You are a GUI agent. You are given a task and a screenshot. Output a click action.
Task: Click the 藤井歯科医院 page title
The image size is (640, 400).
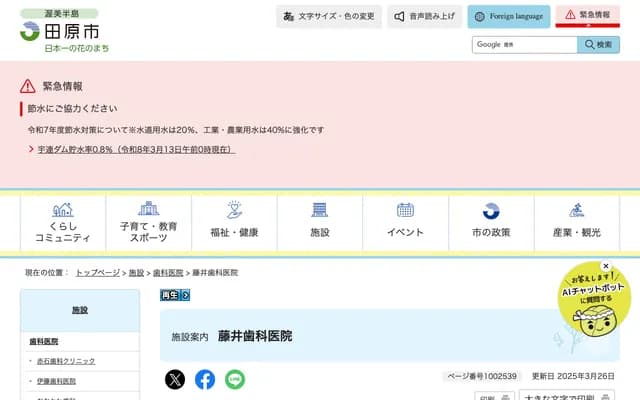click(x=255, y=336)
